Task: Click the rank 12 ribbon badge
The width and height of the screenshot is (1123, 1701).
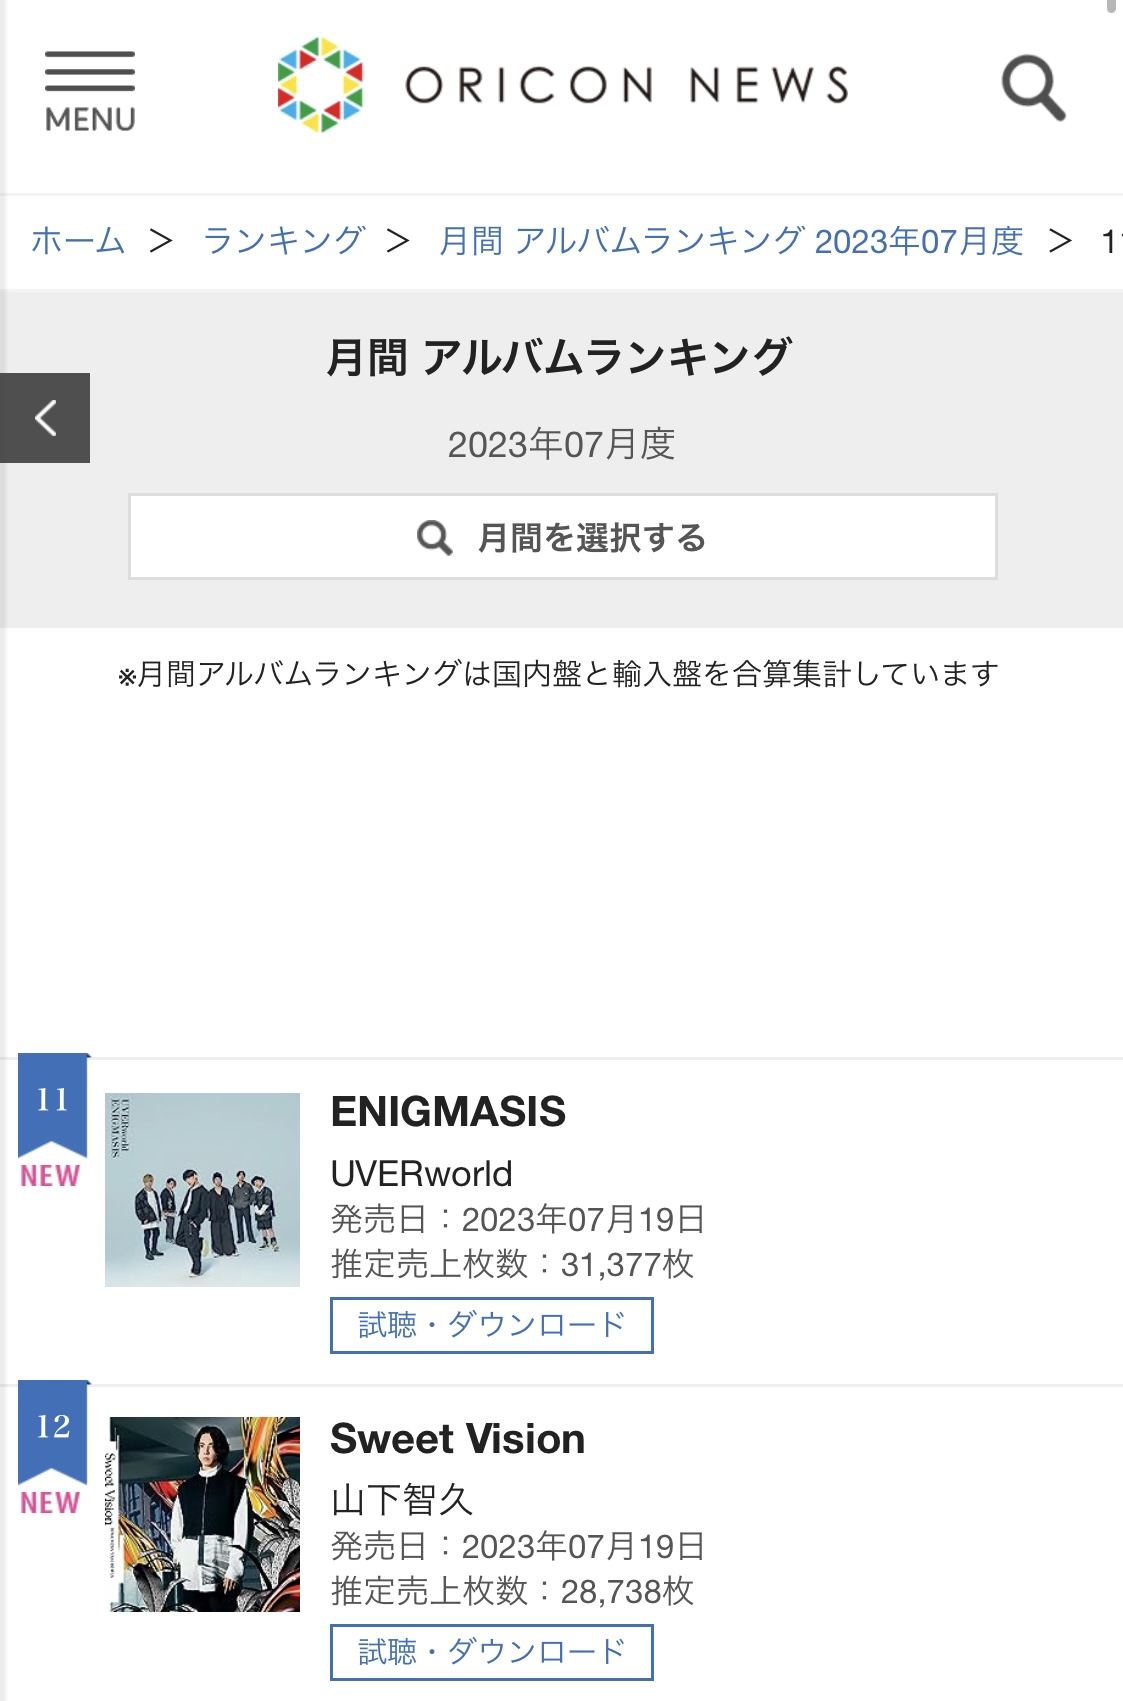Action: coord(53,1433)
